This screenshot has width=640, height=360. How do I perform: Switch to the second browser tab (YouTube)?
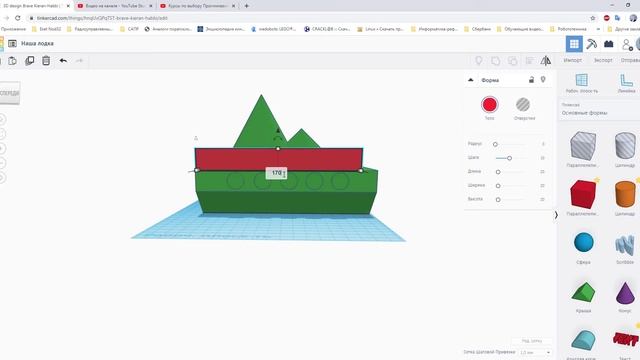coord(114,6)
